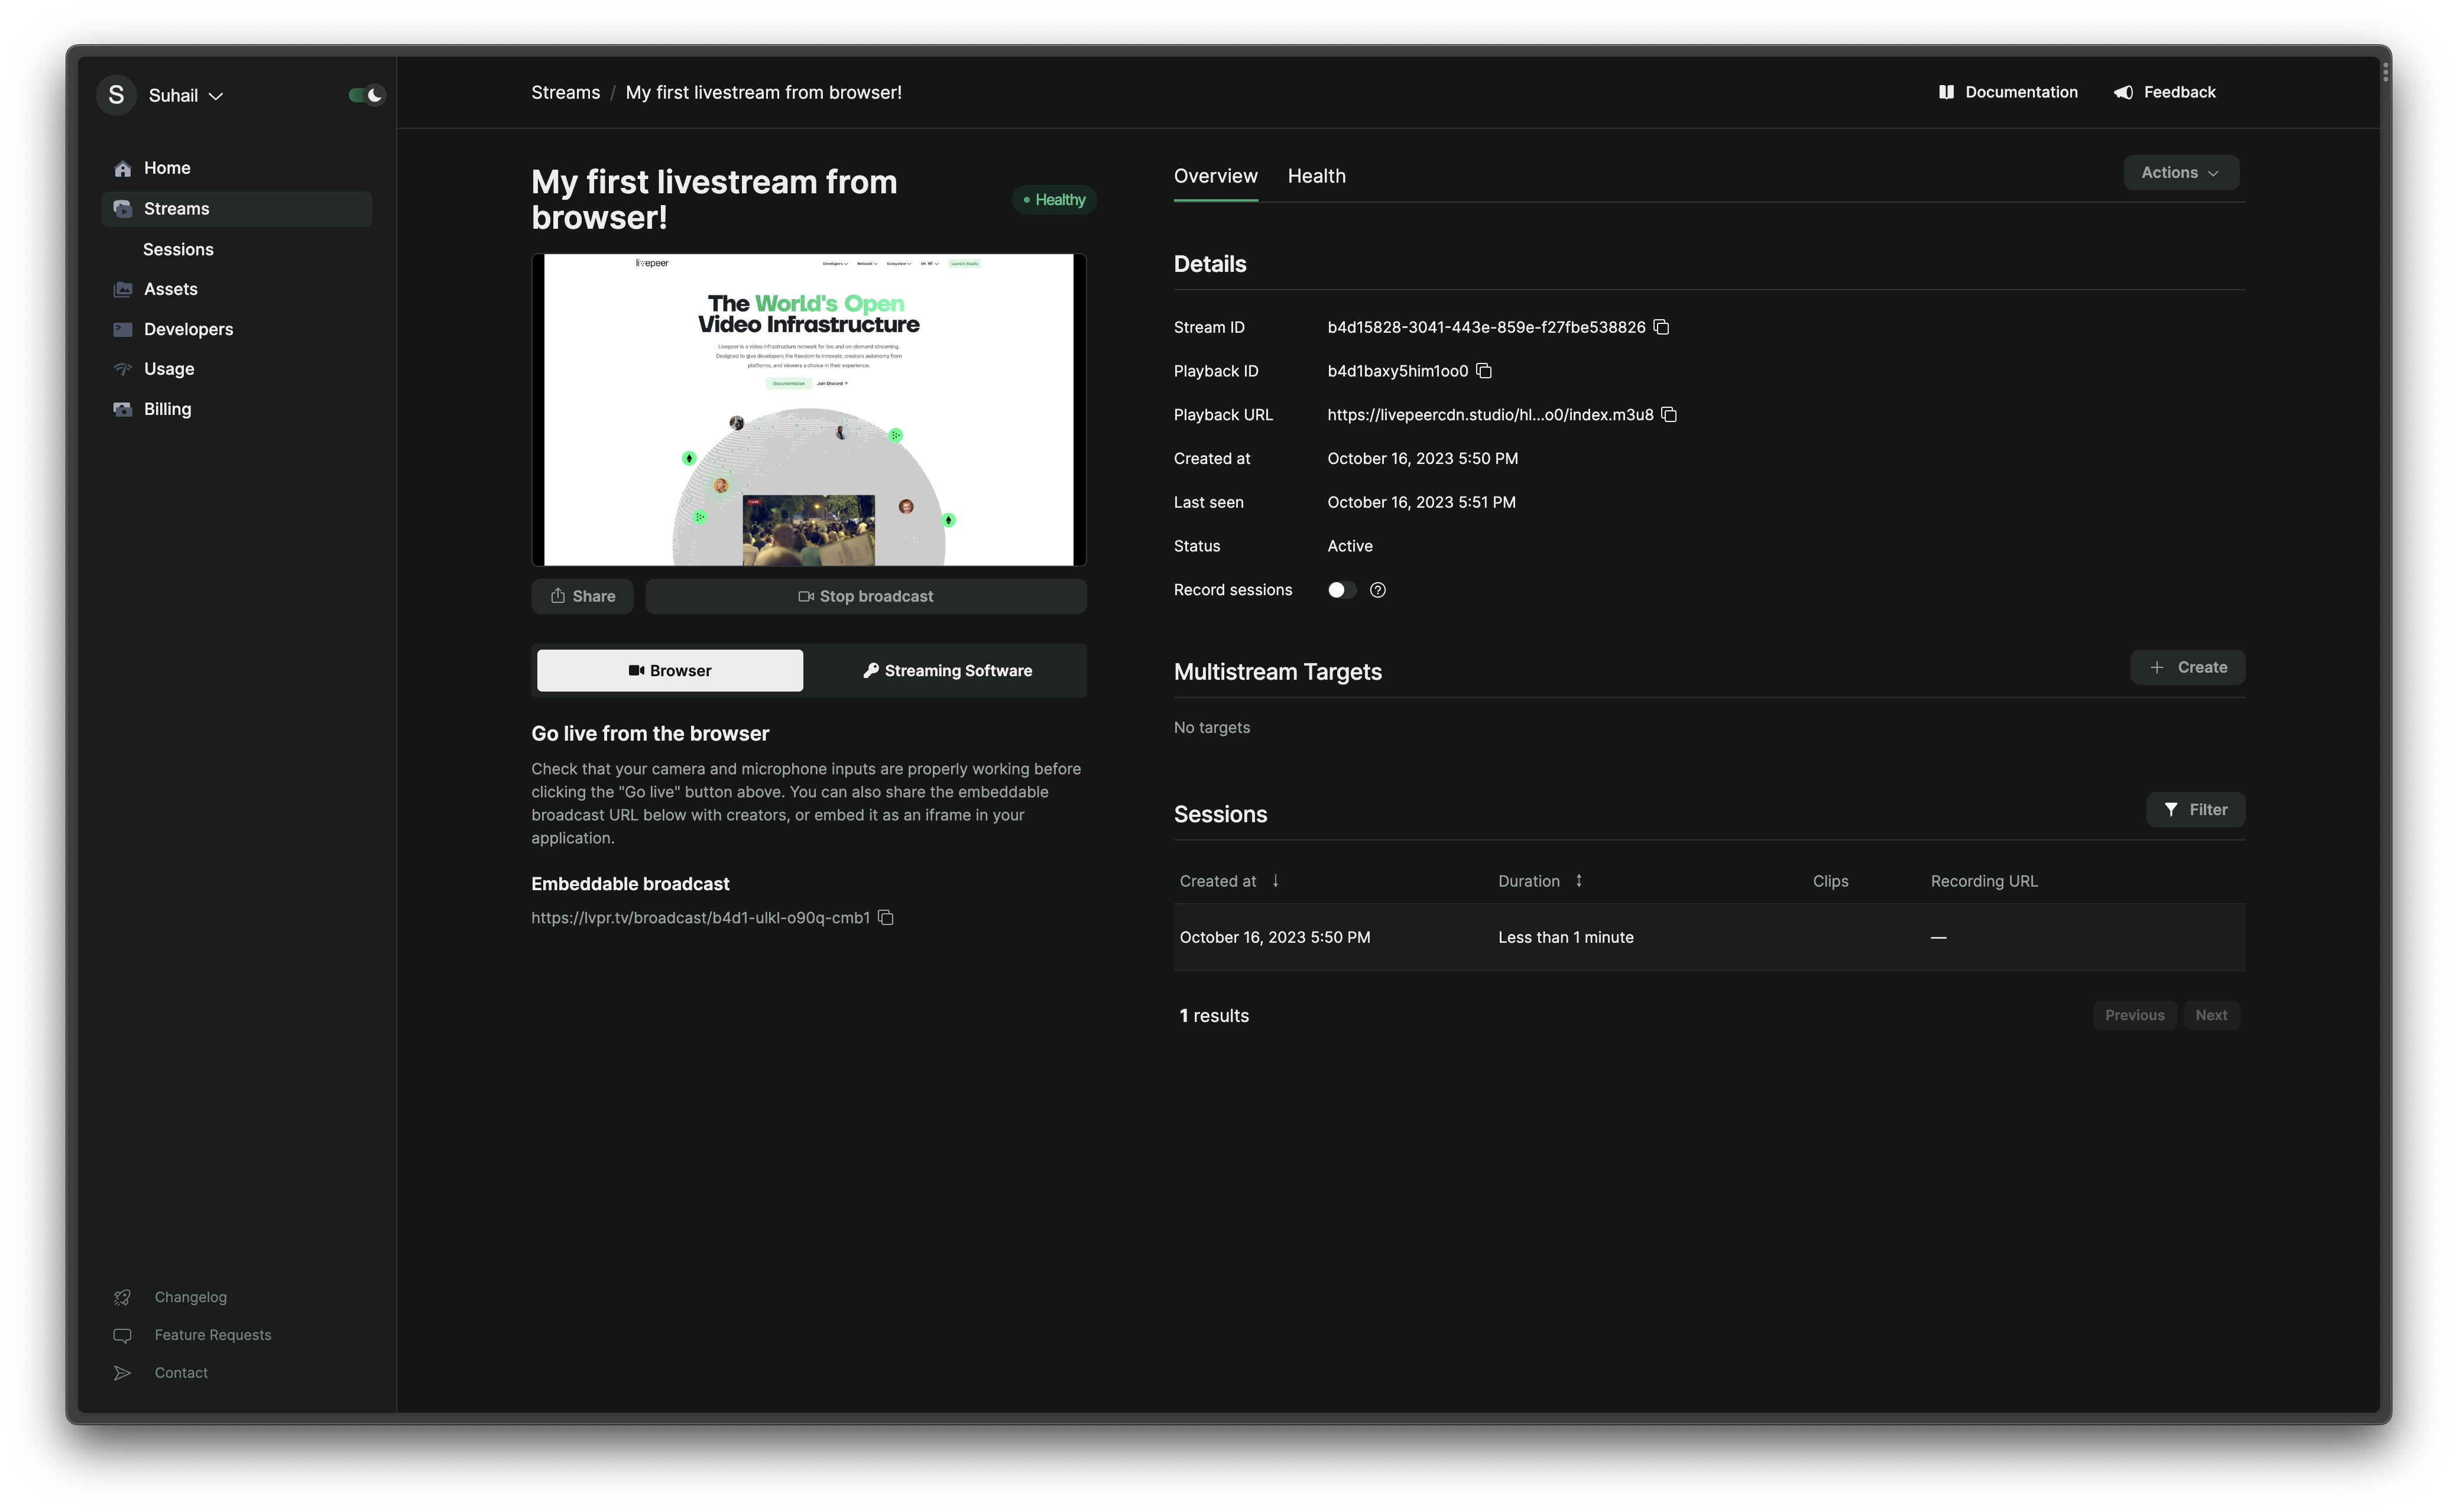
Task: Open the Billing section in the sidebar
Action: pyautogui.click(x=168, y=408)
